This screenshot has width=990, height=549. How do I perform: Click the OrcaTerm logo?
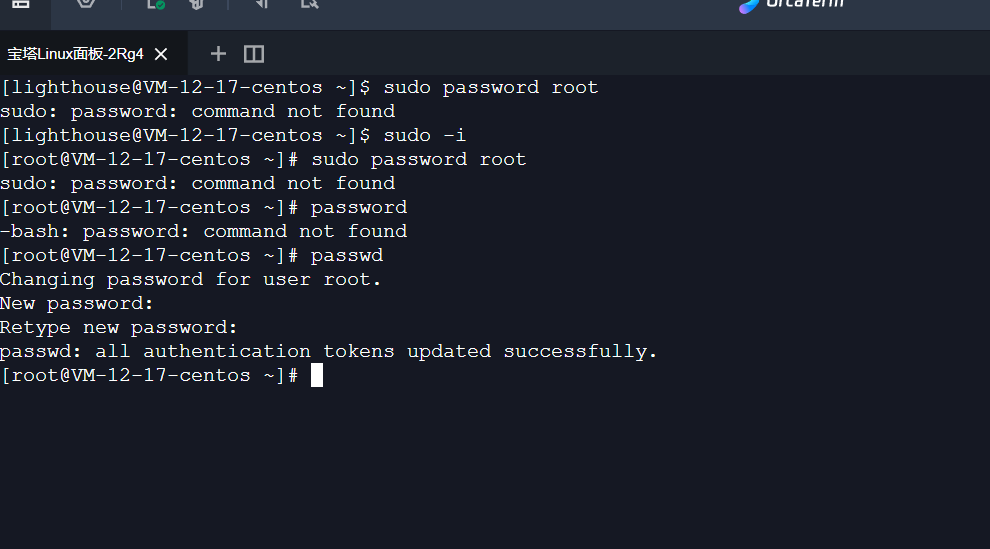coord(791,5)
